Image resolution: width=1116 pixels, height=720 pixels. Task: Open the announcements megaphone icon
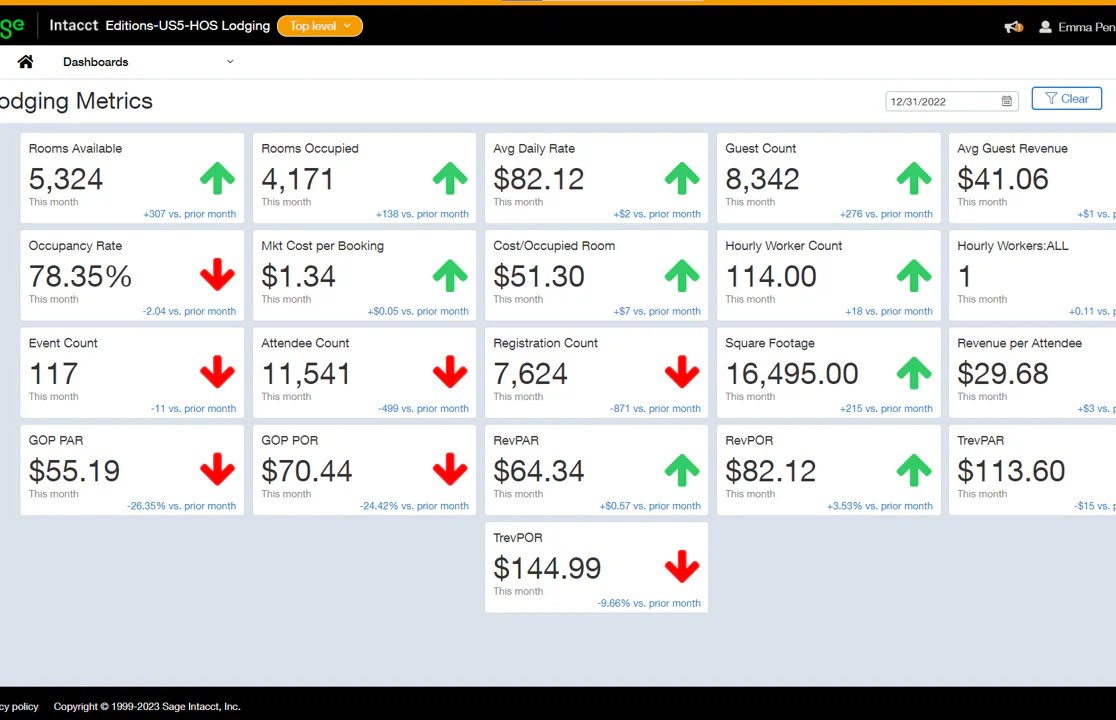tap(1014, 27)
